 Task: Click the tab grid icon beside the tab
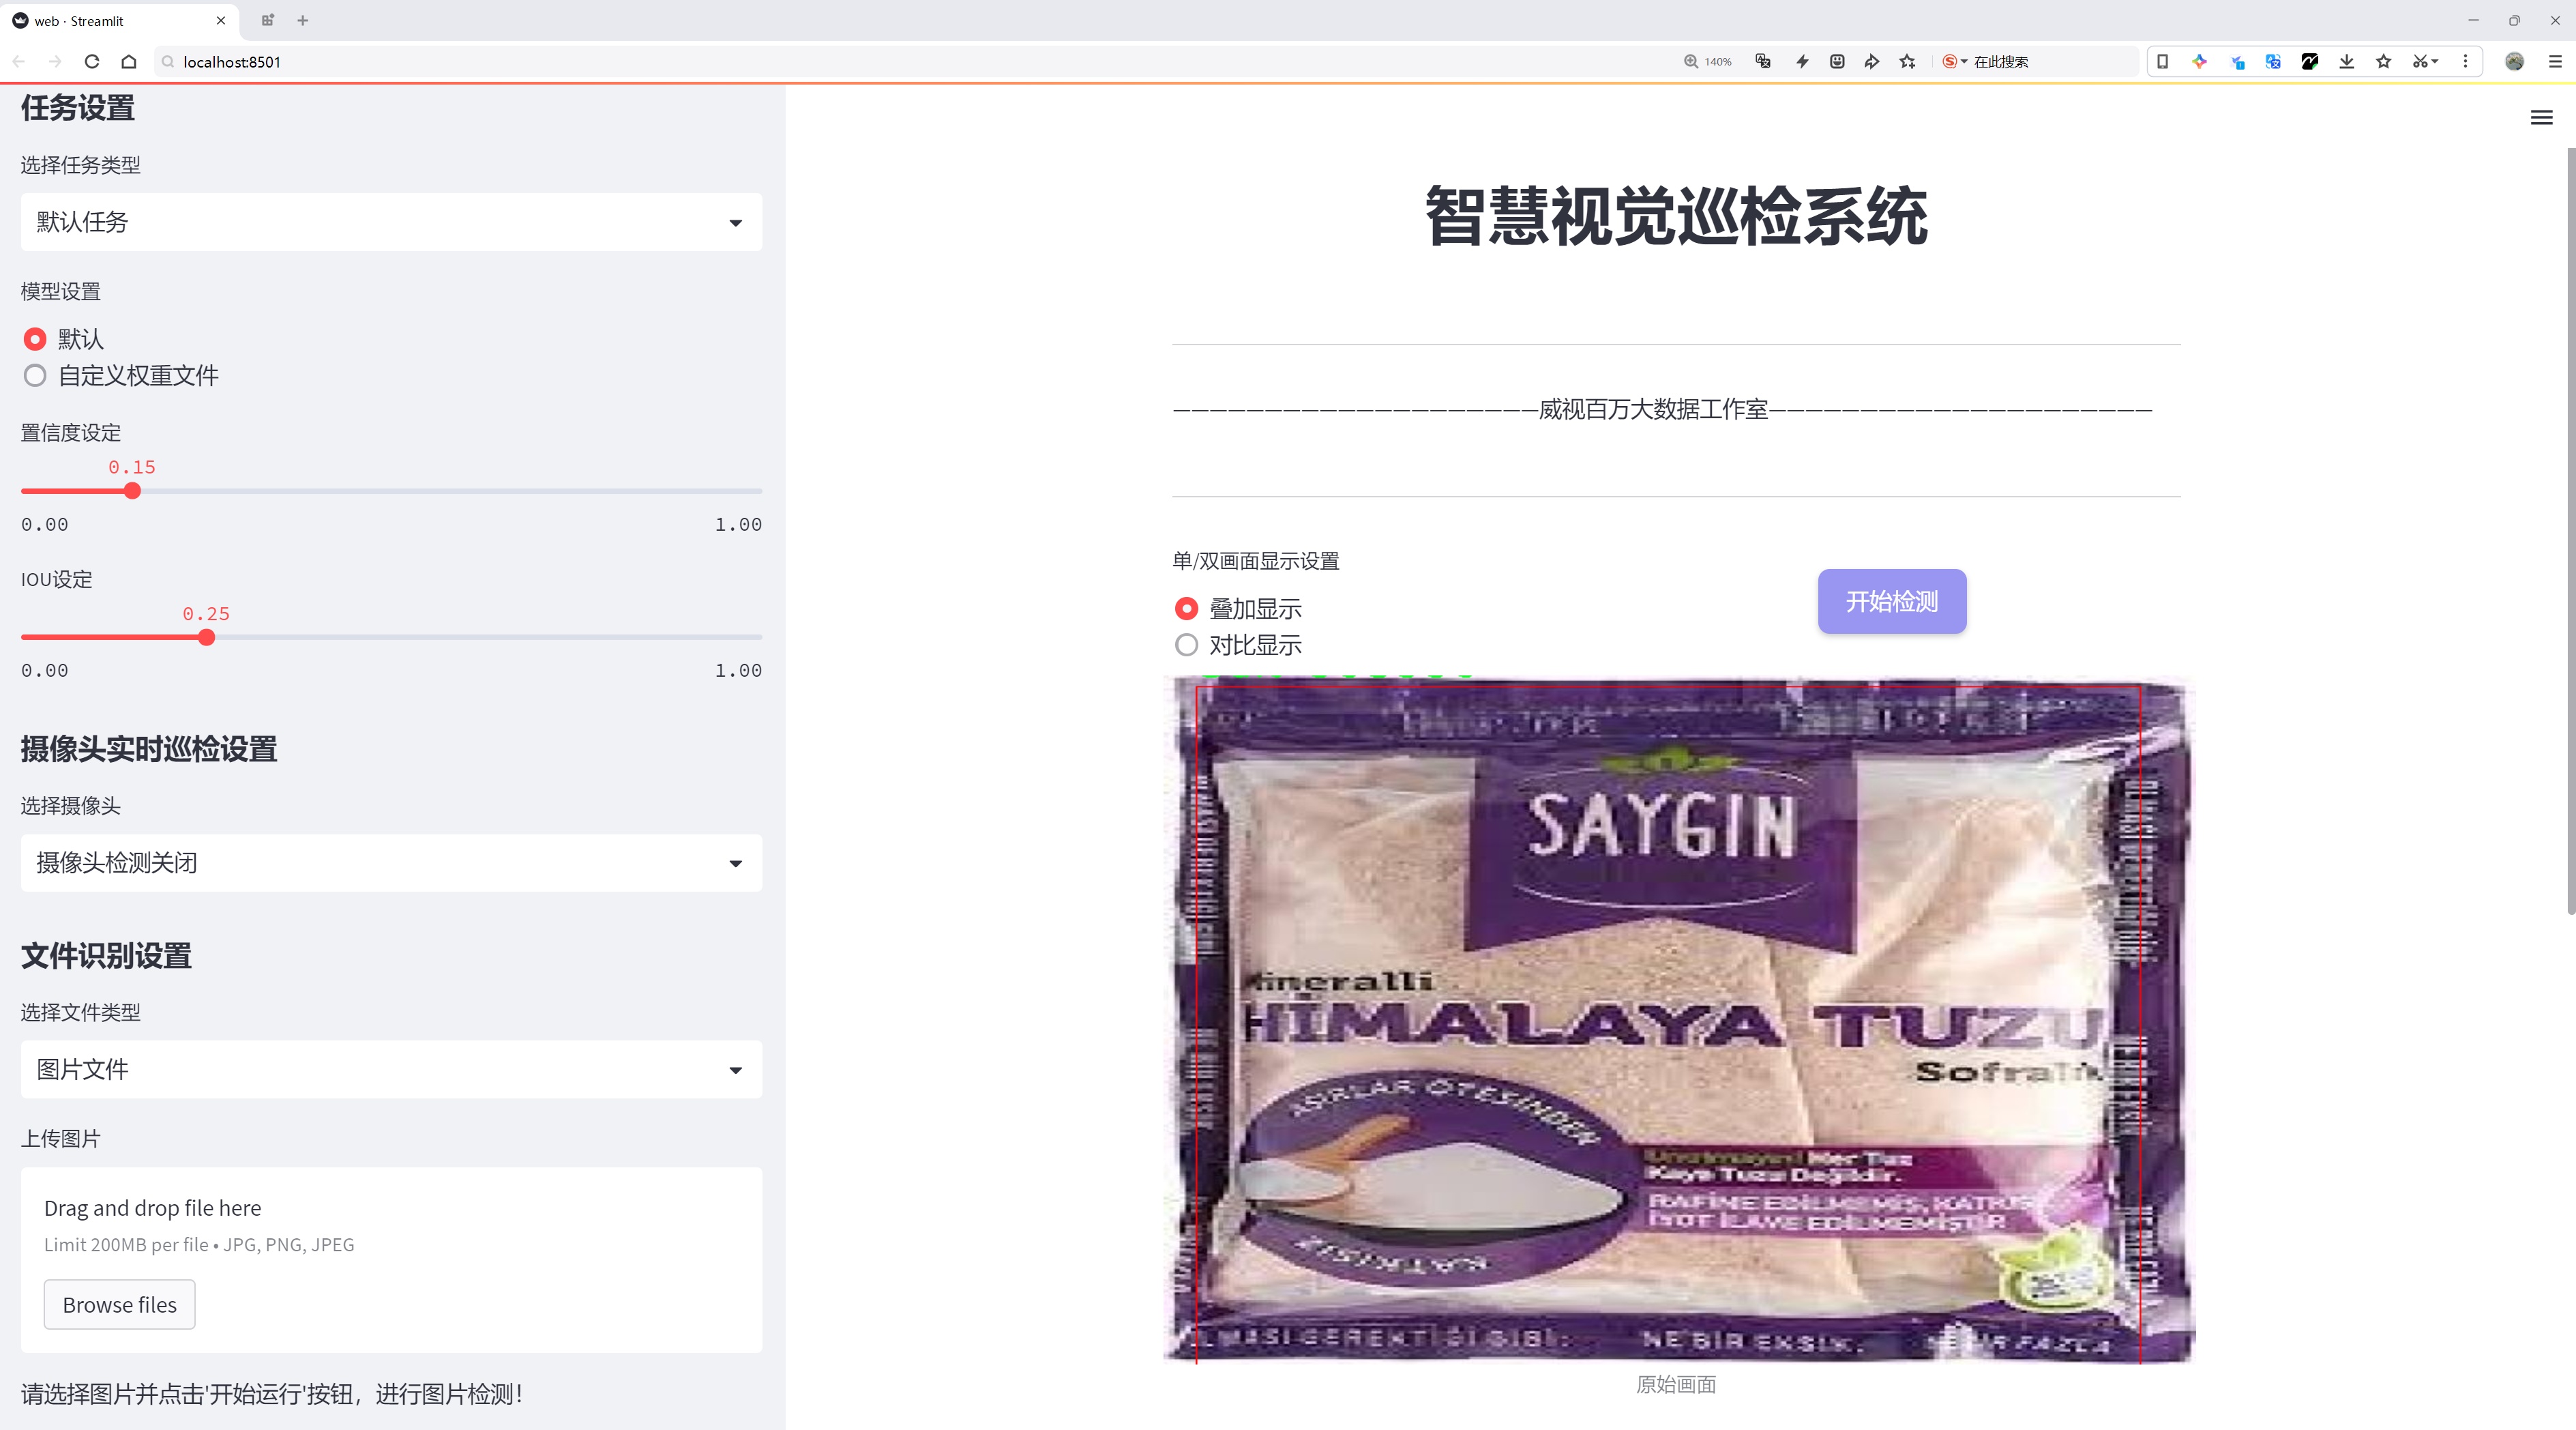(x=267, y=20)
